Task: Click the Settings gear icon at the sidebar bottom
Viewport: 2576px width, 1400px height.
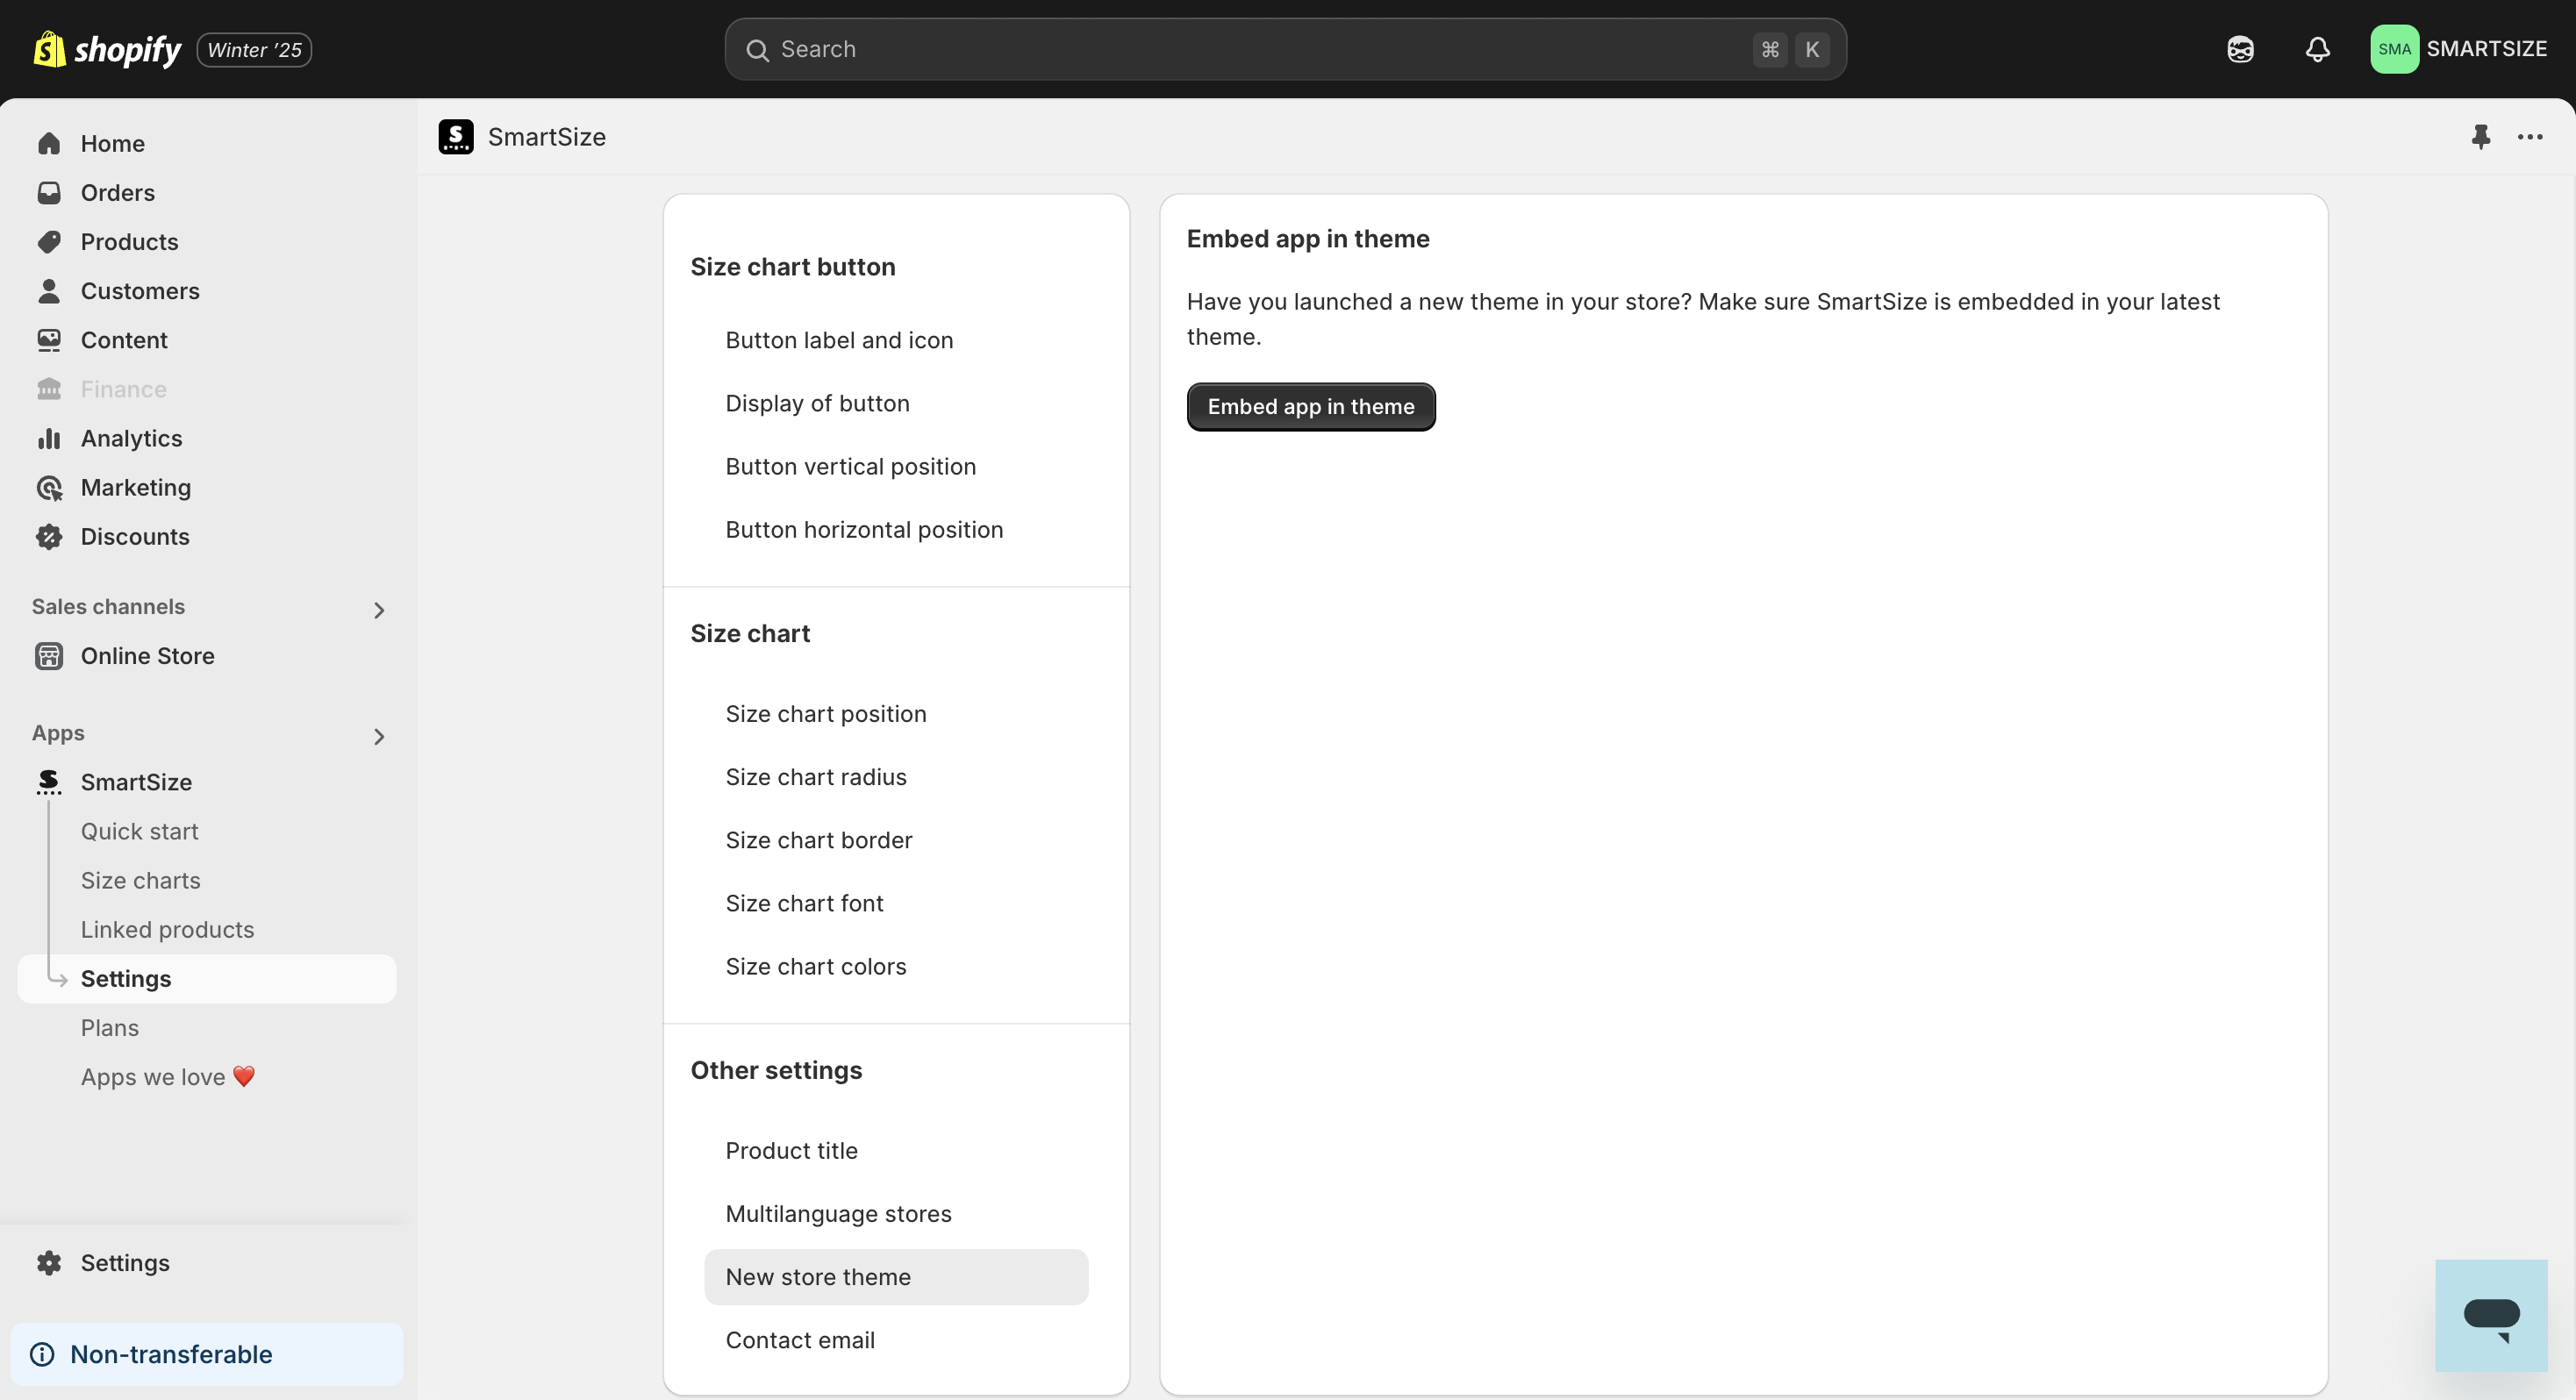Action: coord(49,1263)
